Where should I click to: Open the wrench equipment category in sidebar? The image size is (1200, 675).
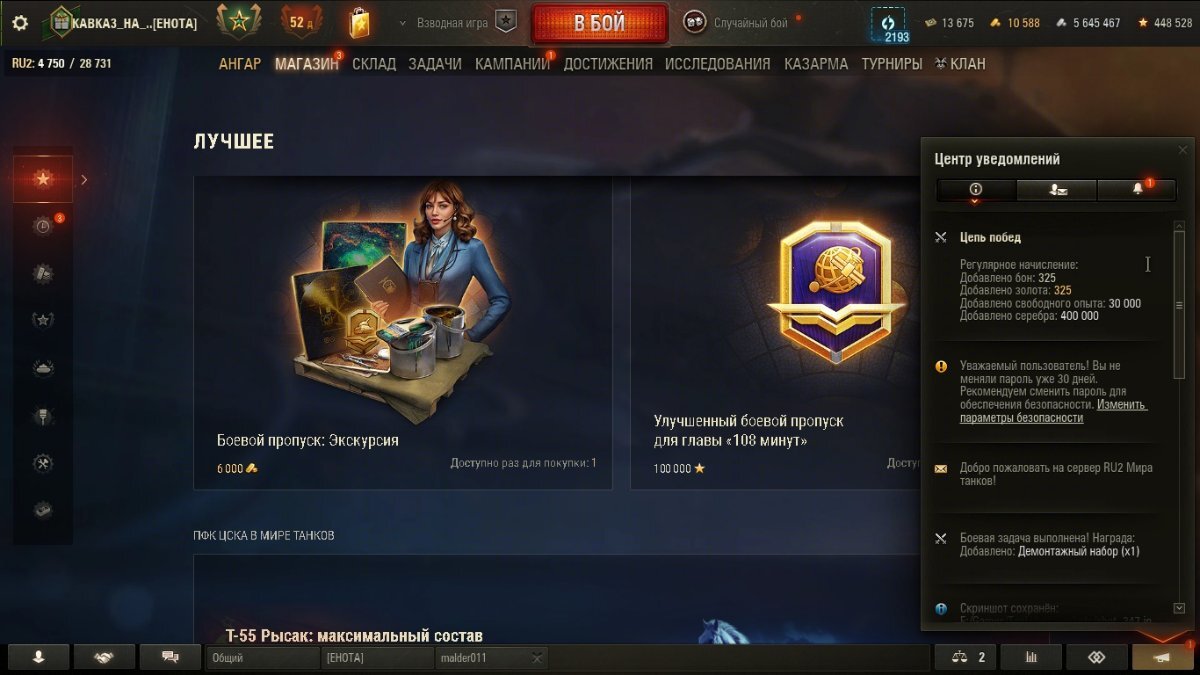[x=43, y=462]
